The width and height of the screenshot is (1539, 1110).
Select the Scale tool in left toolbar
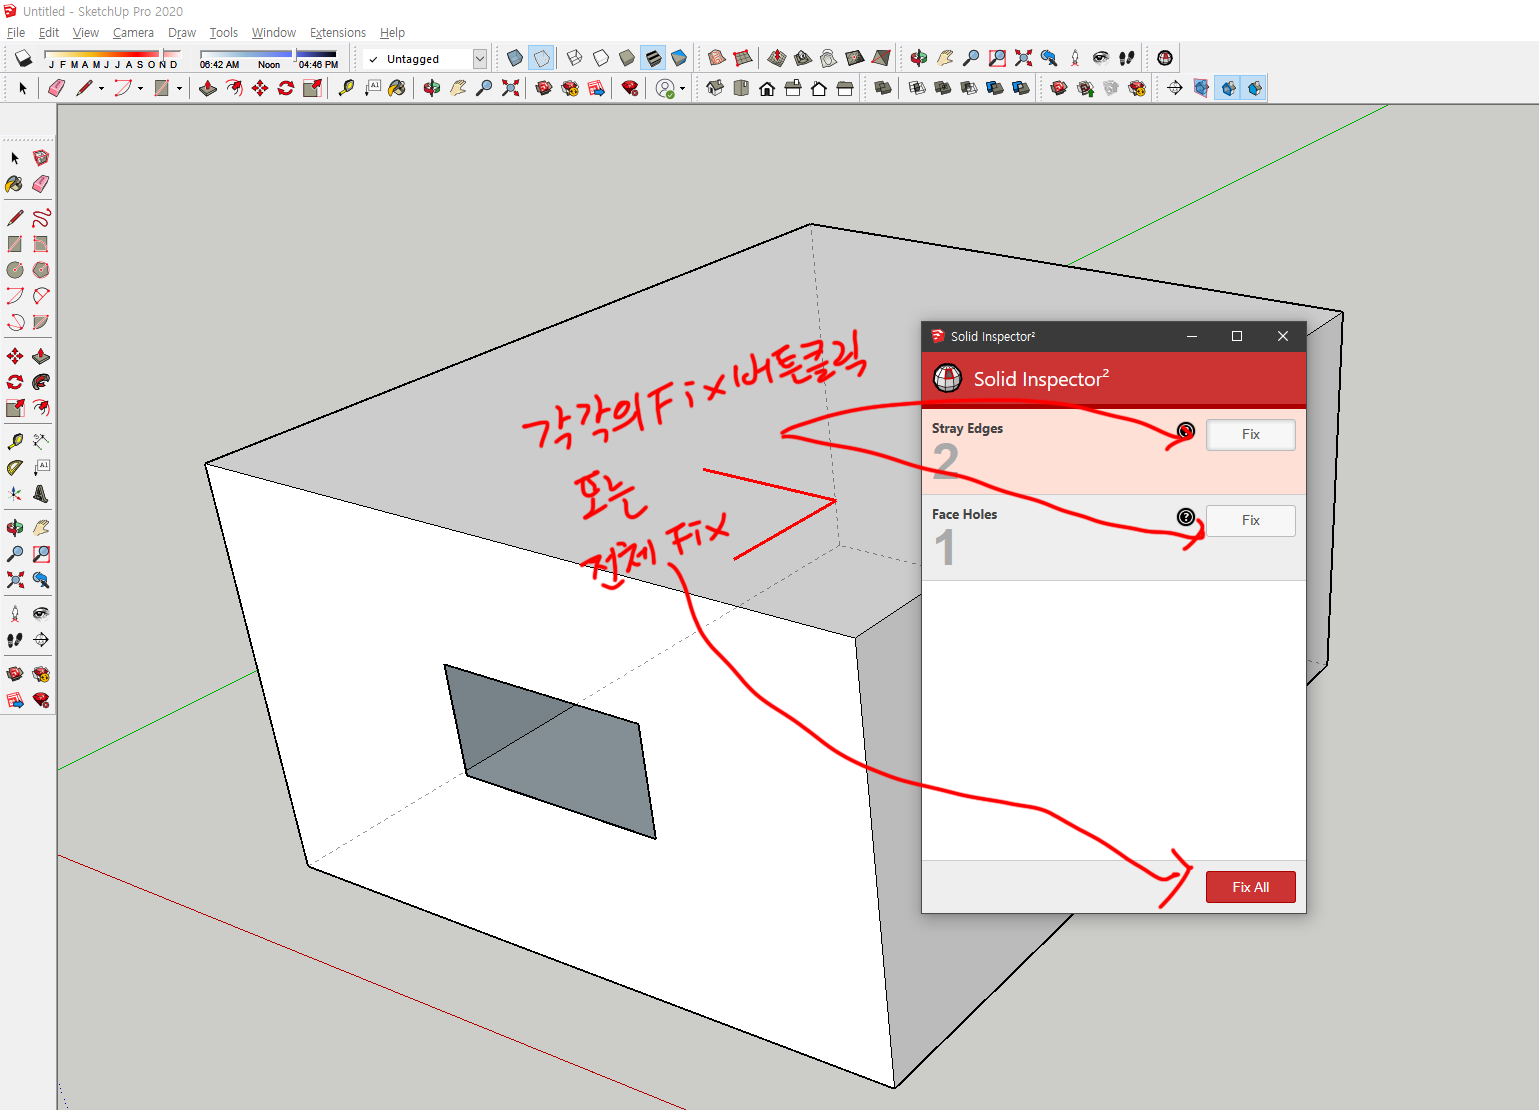click(14, 408)
